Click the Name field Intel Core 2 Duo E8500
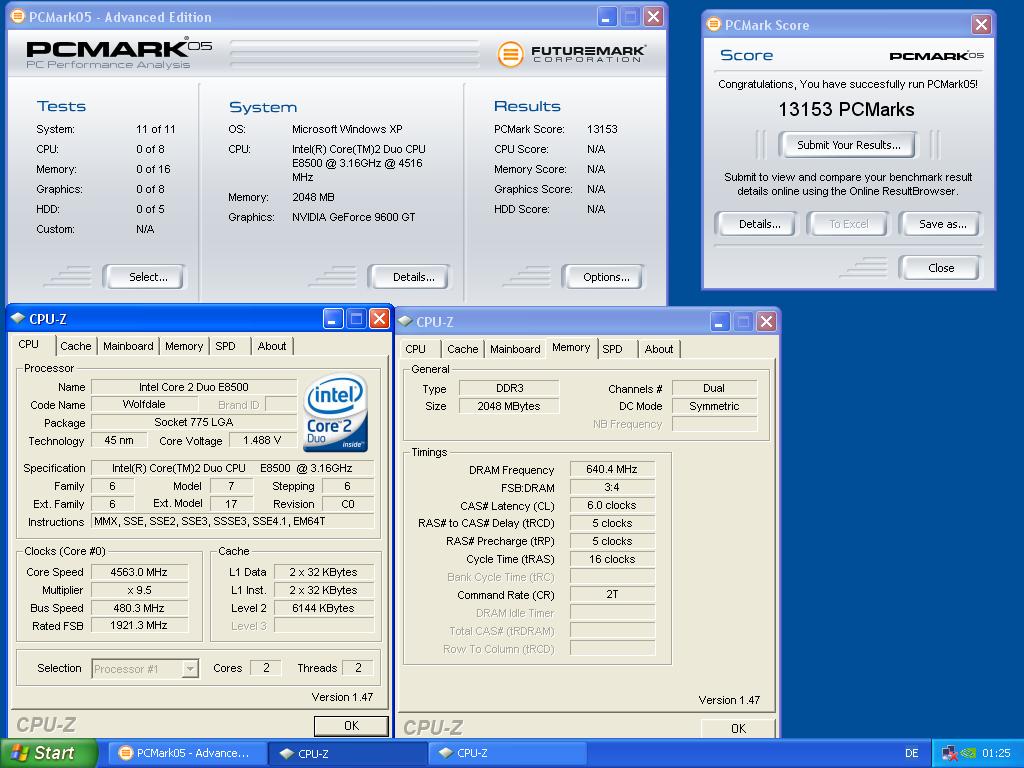Image resolution: width=1024 pixels, height=768 pixels. (x=194, y=387)
